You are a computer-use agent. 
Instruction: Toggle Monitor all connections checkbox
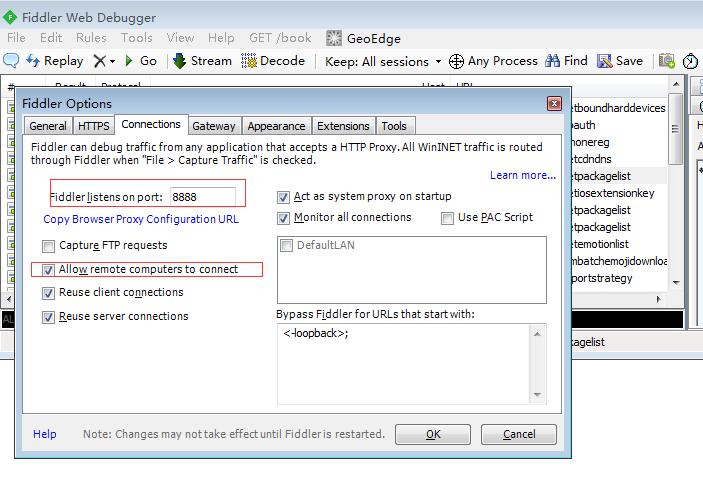[x=283, y=218]
